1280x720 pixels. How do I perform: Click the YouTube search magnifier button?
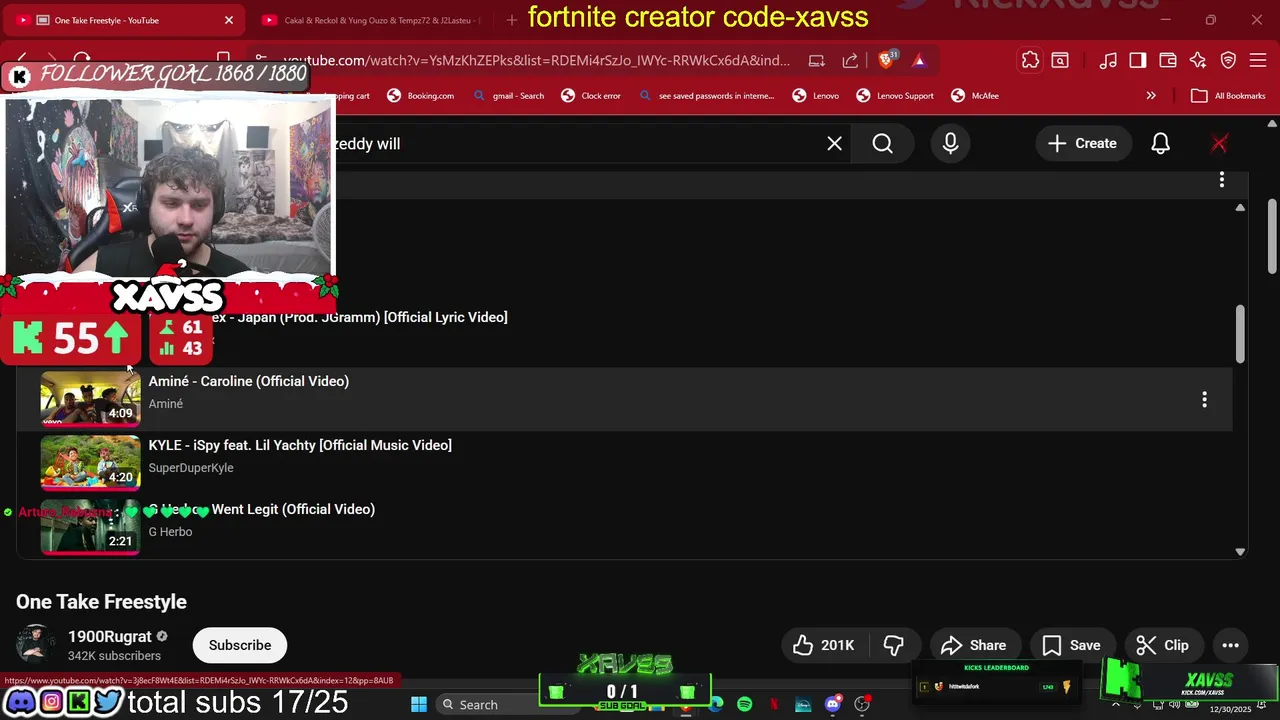[x=882, y=144]
